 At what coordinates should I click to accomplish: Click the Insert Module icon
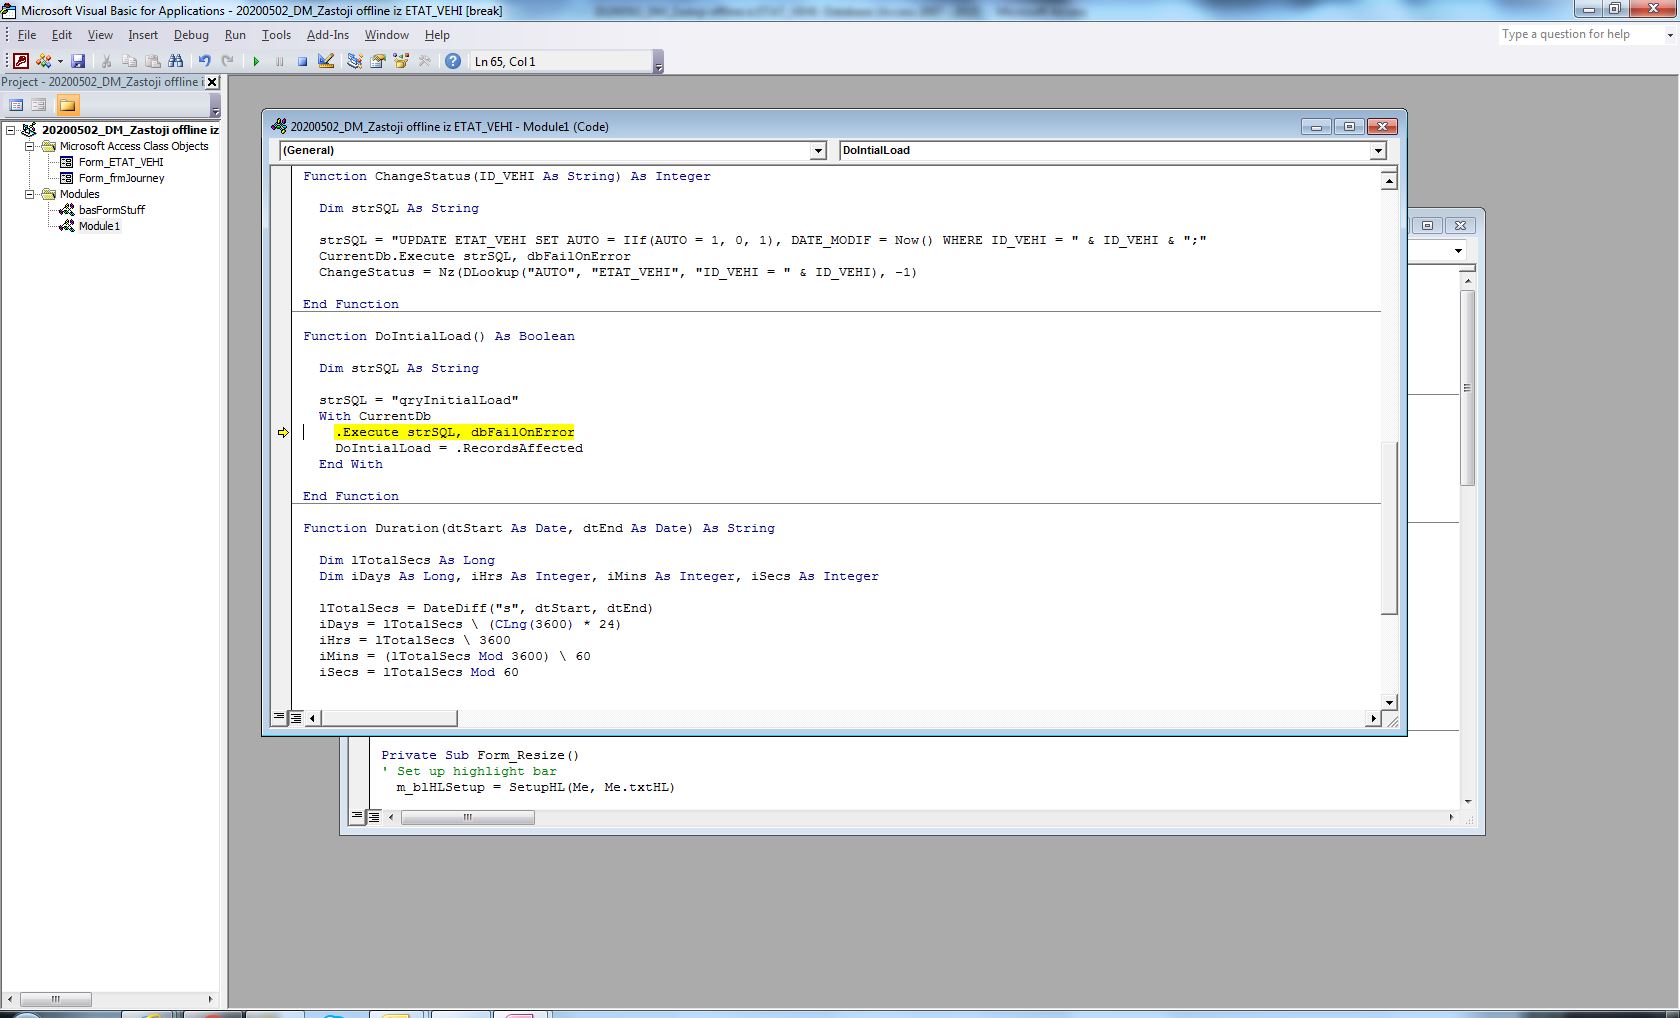pos(44,61)
